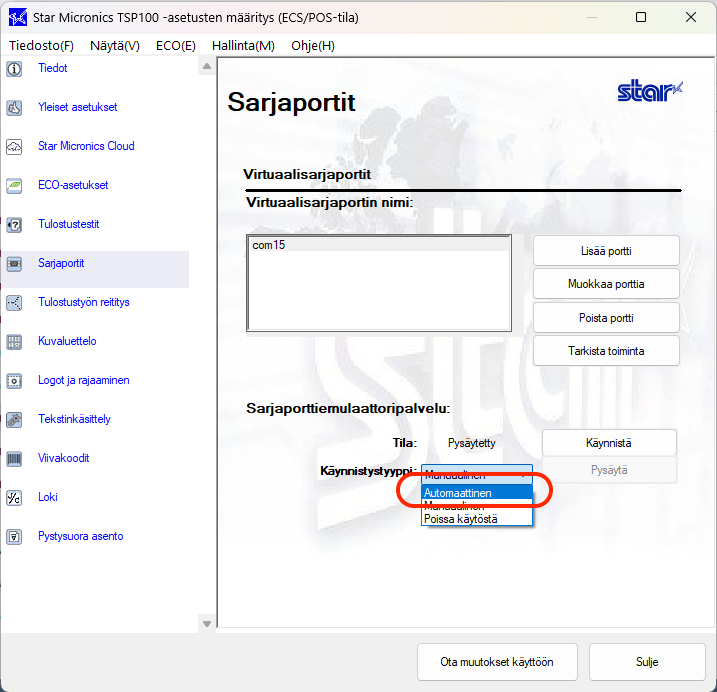Image resolution: width=717 pixels, height=692 pixels.
Task: Open Tekstinkäsittely page
Action: (75, 419)
